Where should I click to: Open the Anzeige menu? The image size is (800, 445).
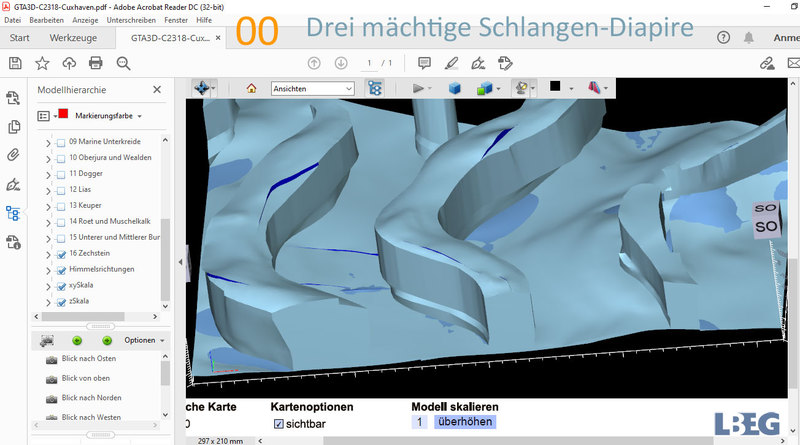[86, 20]
